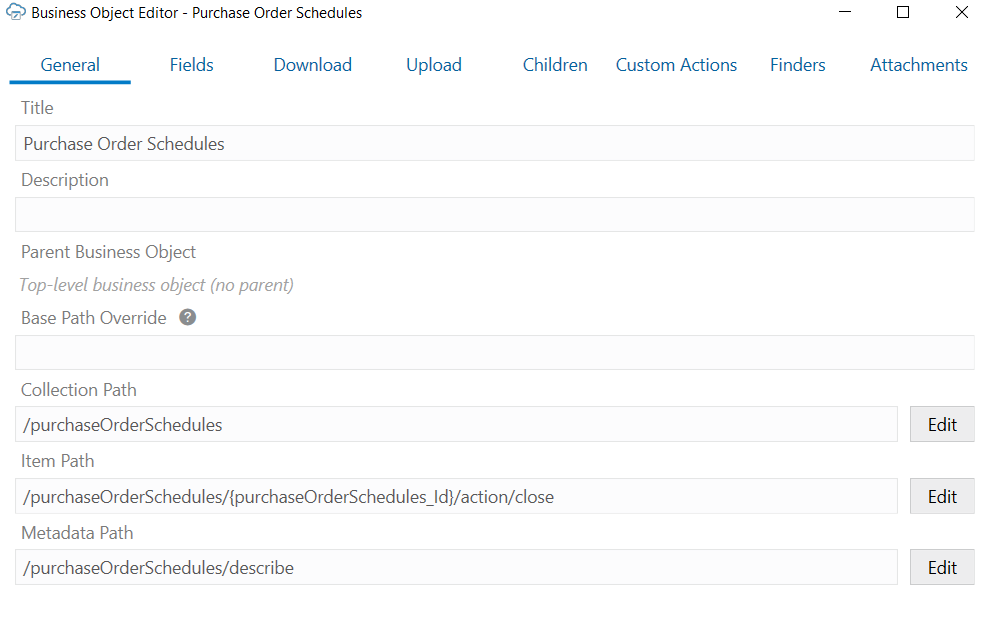
Task: Go to the Custom Actions tab
Action: 676,64
